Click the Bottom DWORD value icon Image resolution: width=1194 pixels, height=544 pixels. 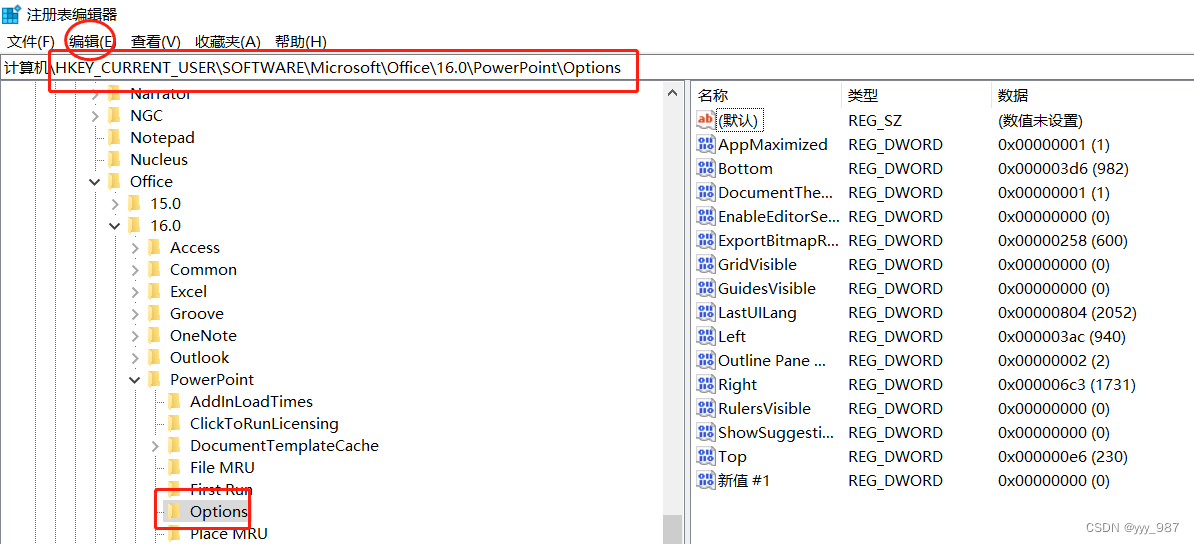tap(706, 168)
